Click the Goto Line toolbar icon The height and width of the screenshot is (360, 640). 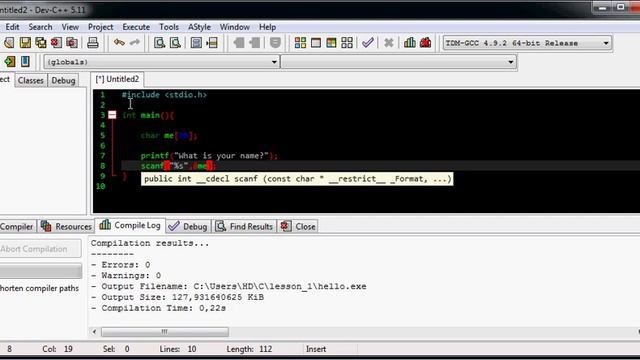(212, 42)
